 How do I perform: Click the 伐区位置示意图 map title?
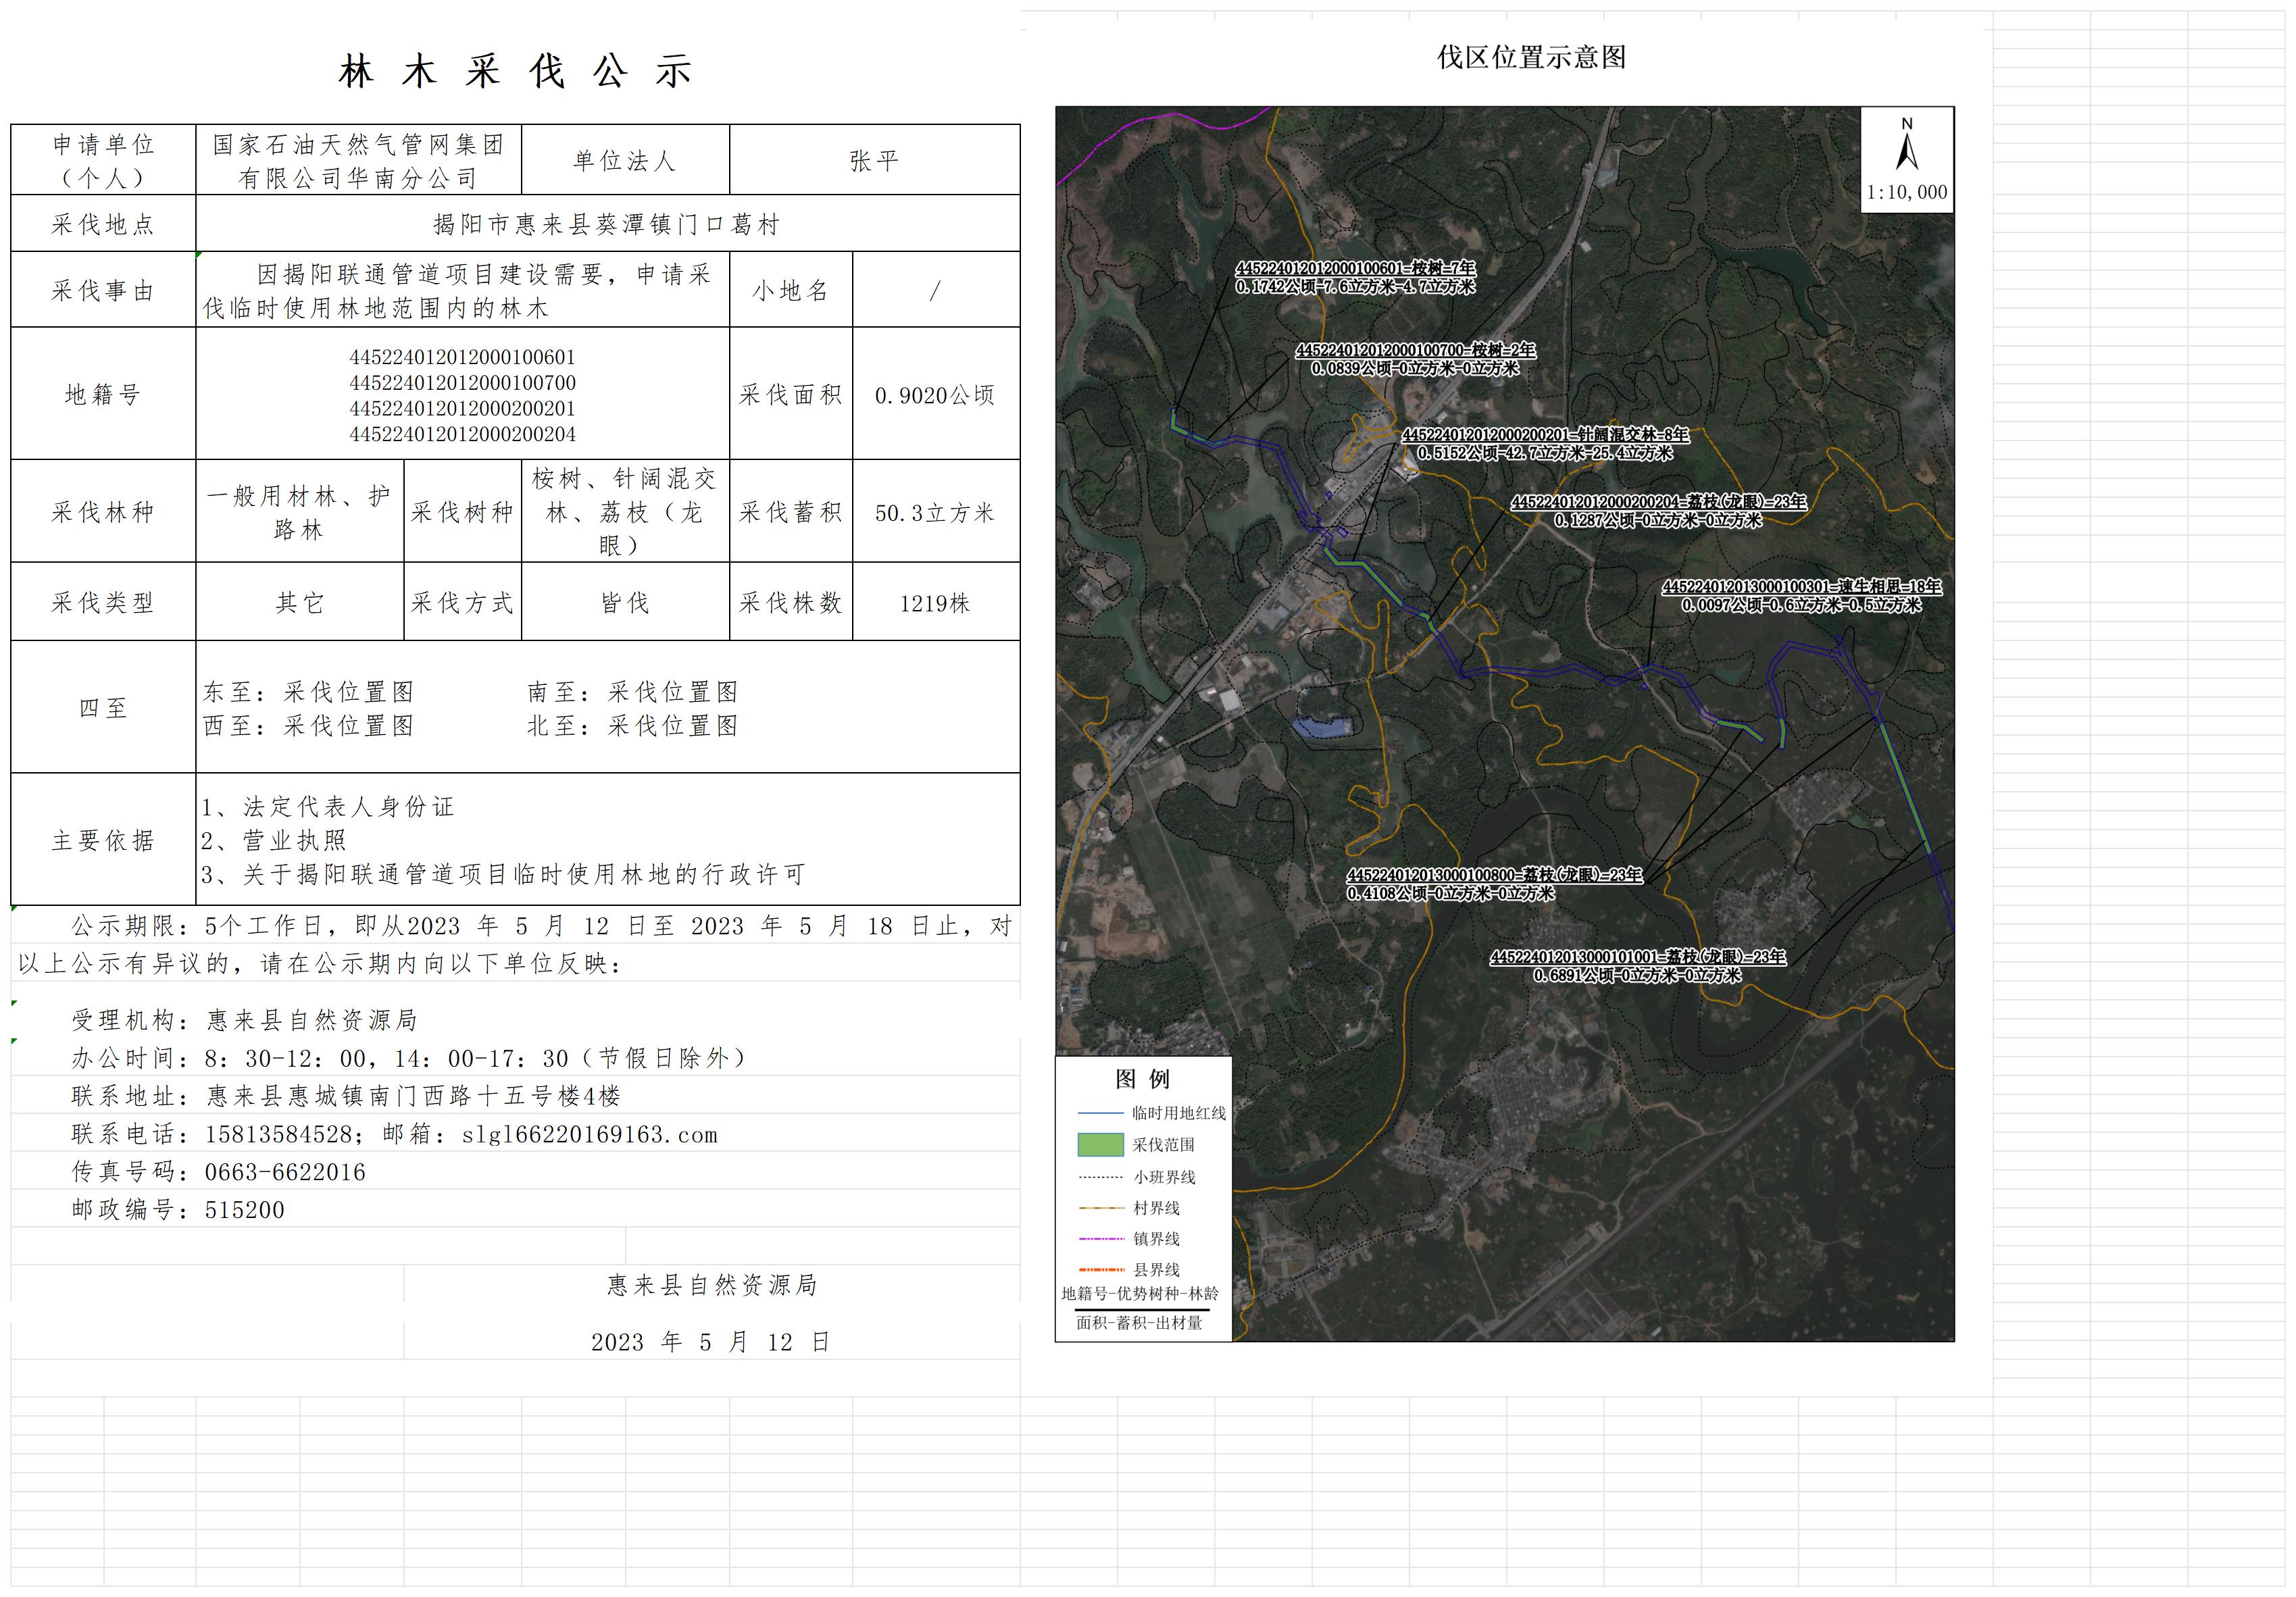pos(1531,57)
